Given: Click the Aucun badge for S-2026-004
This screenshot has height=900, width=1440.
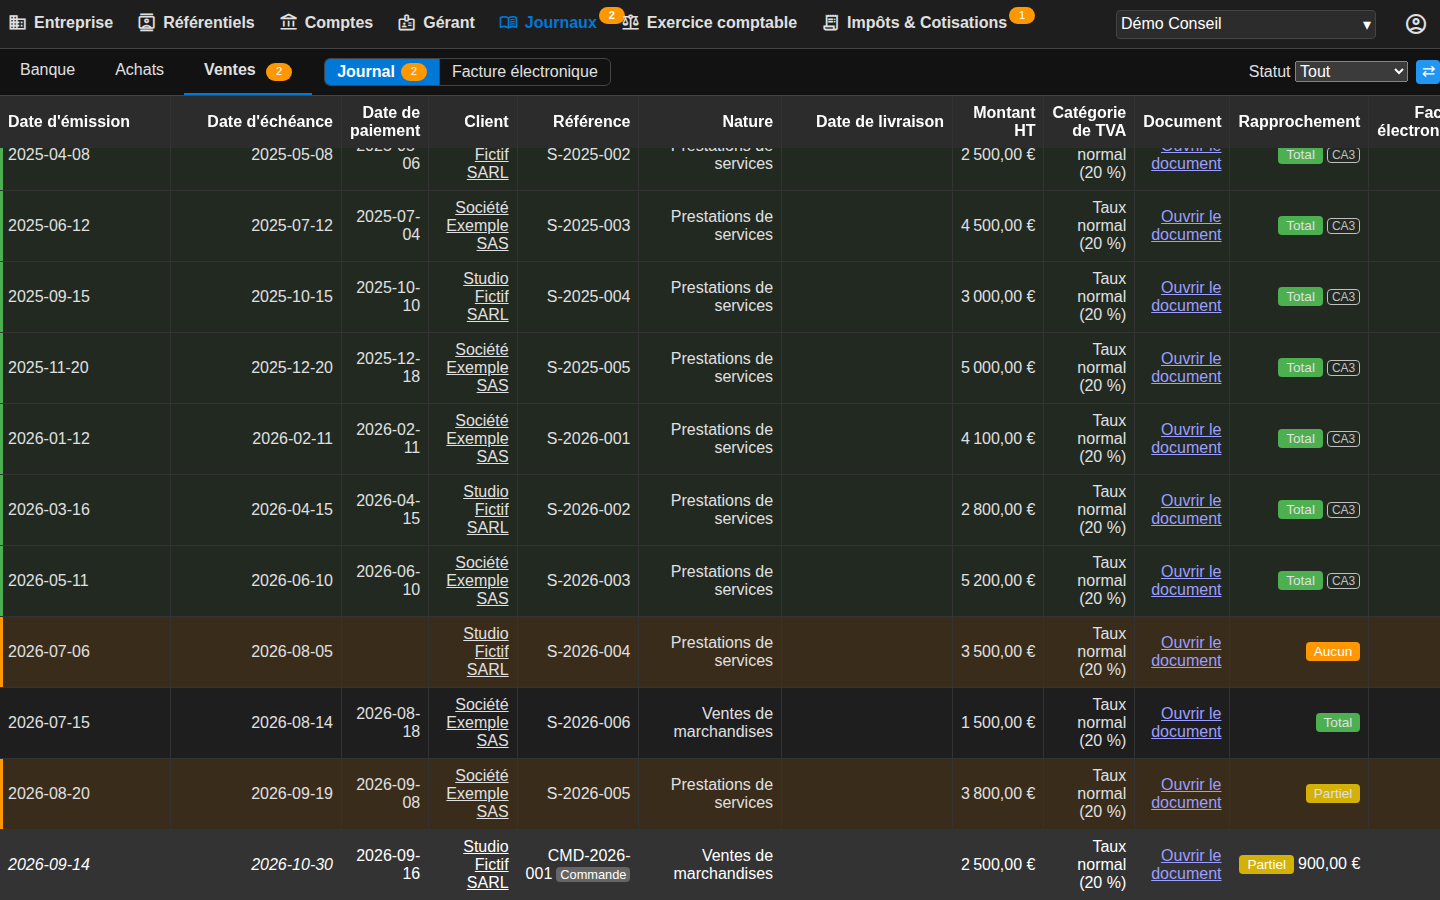Looking at the screenshot, I should [x=1332, y=651].
